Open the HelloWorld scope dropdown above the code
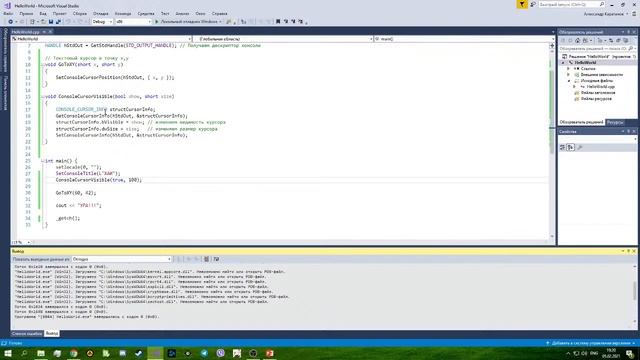 (101, 39)
